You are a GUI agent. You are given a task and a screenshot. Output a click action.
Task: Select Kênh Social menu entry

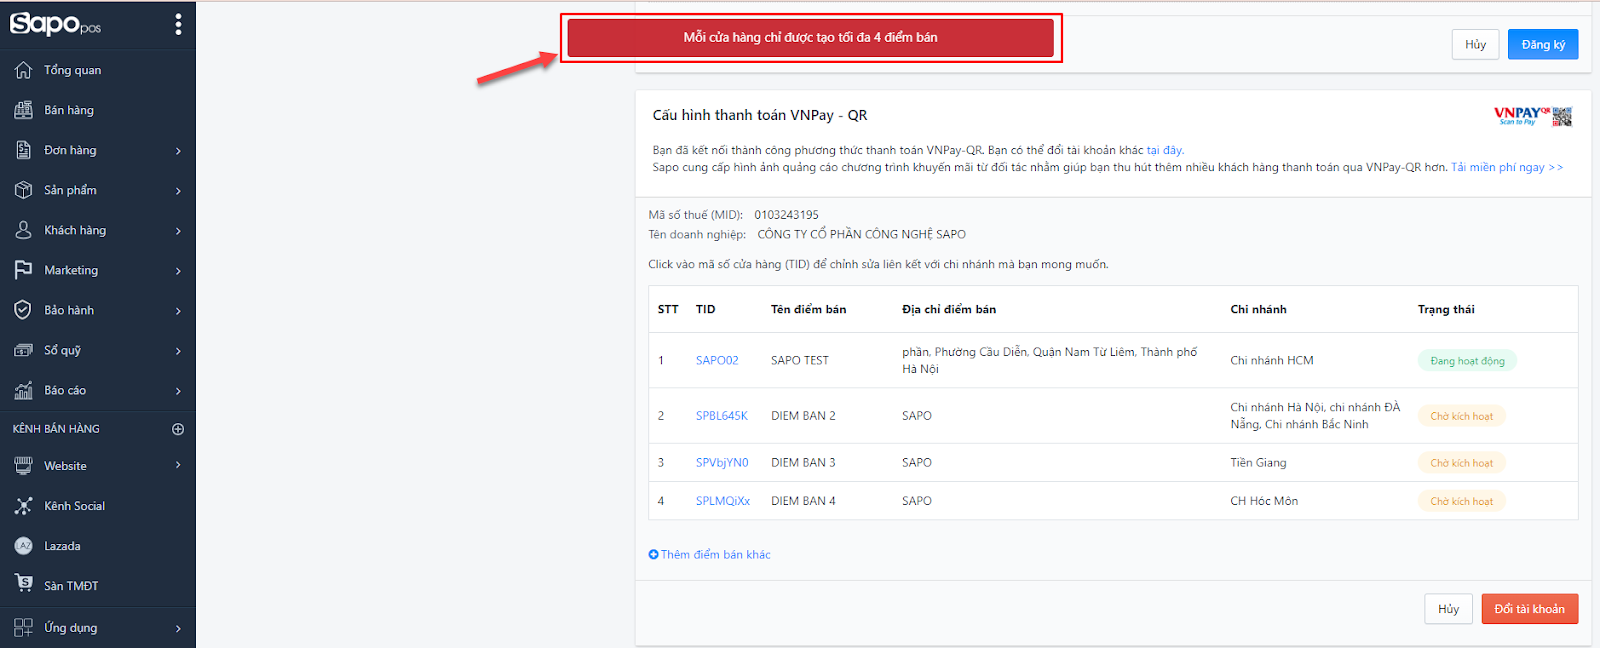[74, 506]
